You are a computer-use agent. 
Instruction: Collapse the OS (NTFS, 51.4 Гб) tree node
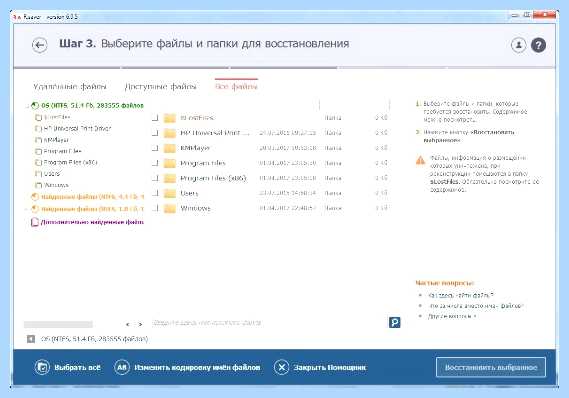click(27, 106)
